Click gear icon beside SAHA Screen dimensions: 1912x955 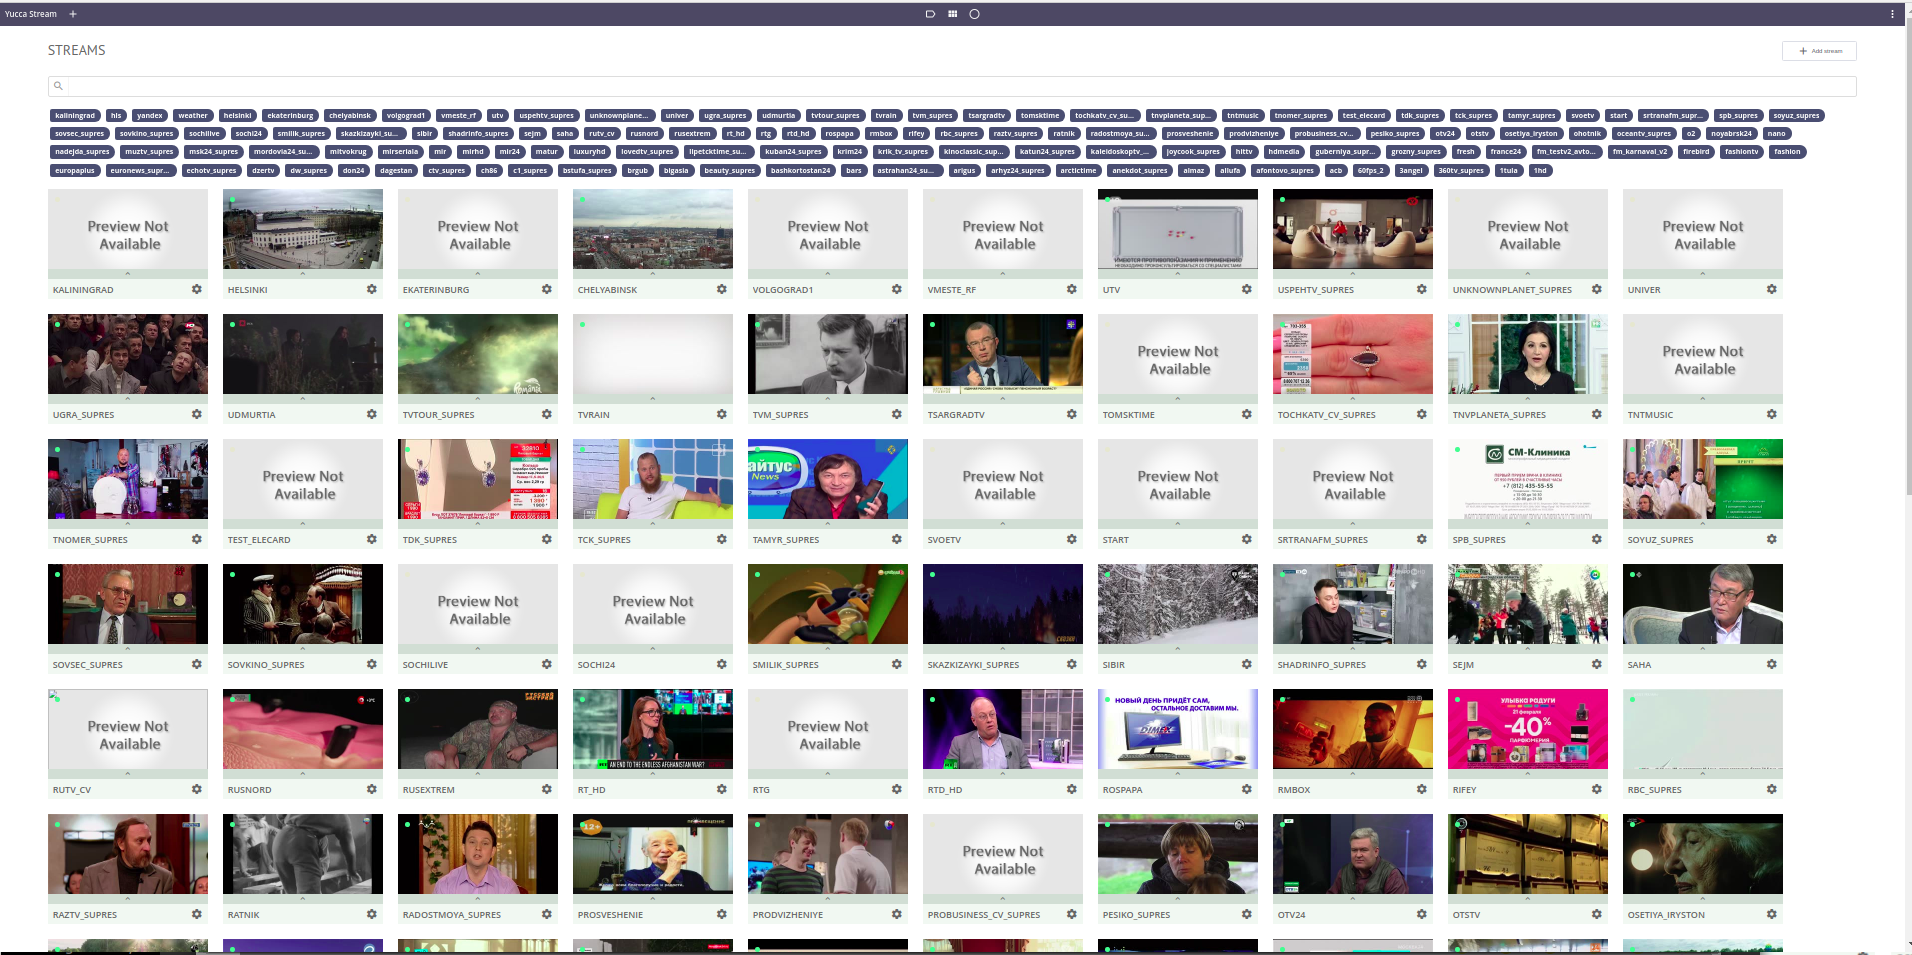1772,664
